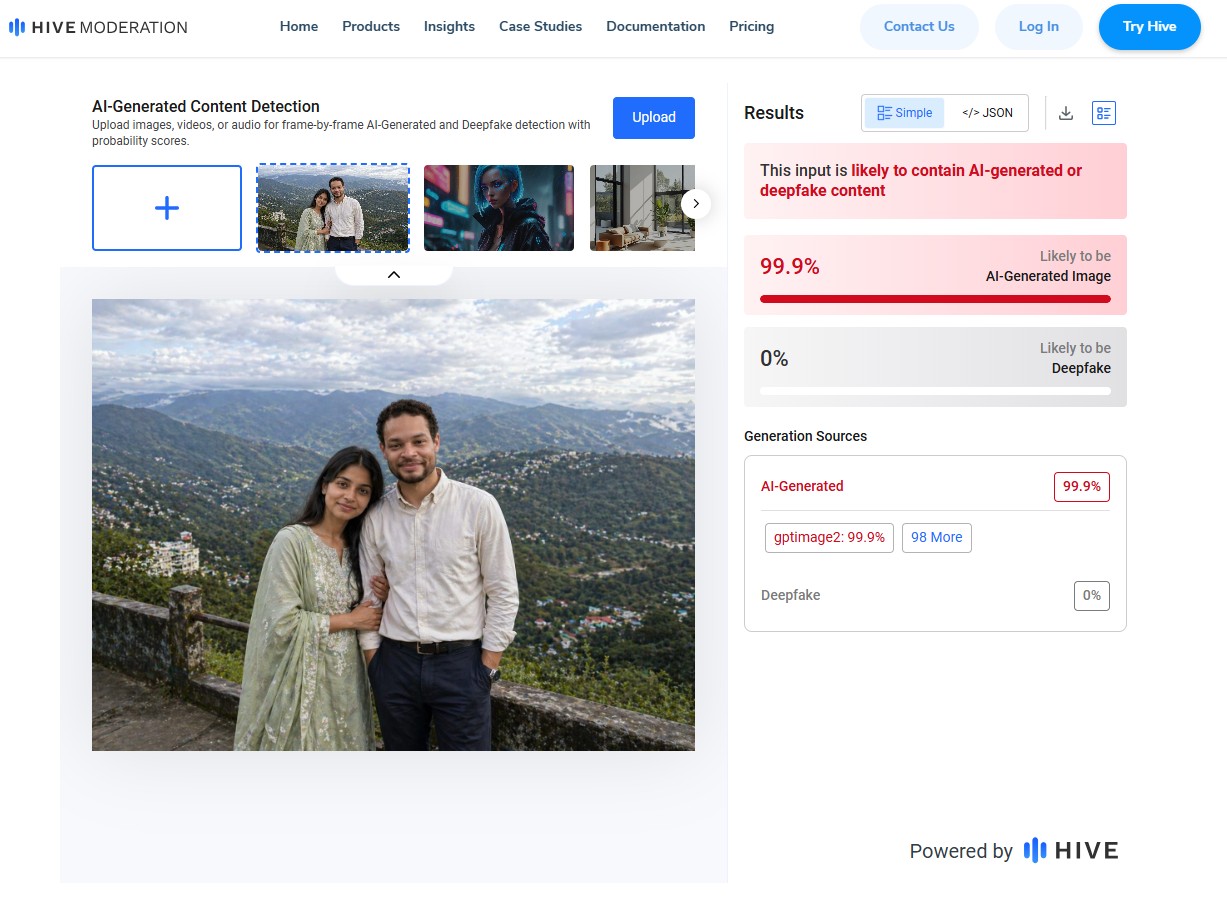The width and height of the screenshot is (1227, 900).
Task: Collapse the thumbnail strip with the chevron
Action: pyautogui.click(x=393, y=274)
